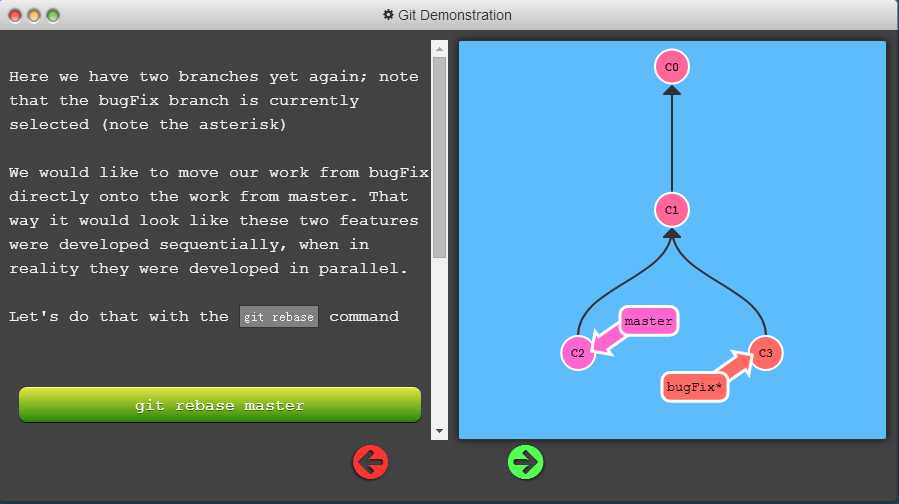The image size is (899, 504).
Task: Click the 'Git Demonstration' window title
Action: point(455,15)
